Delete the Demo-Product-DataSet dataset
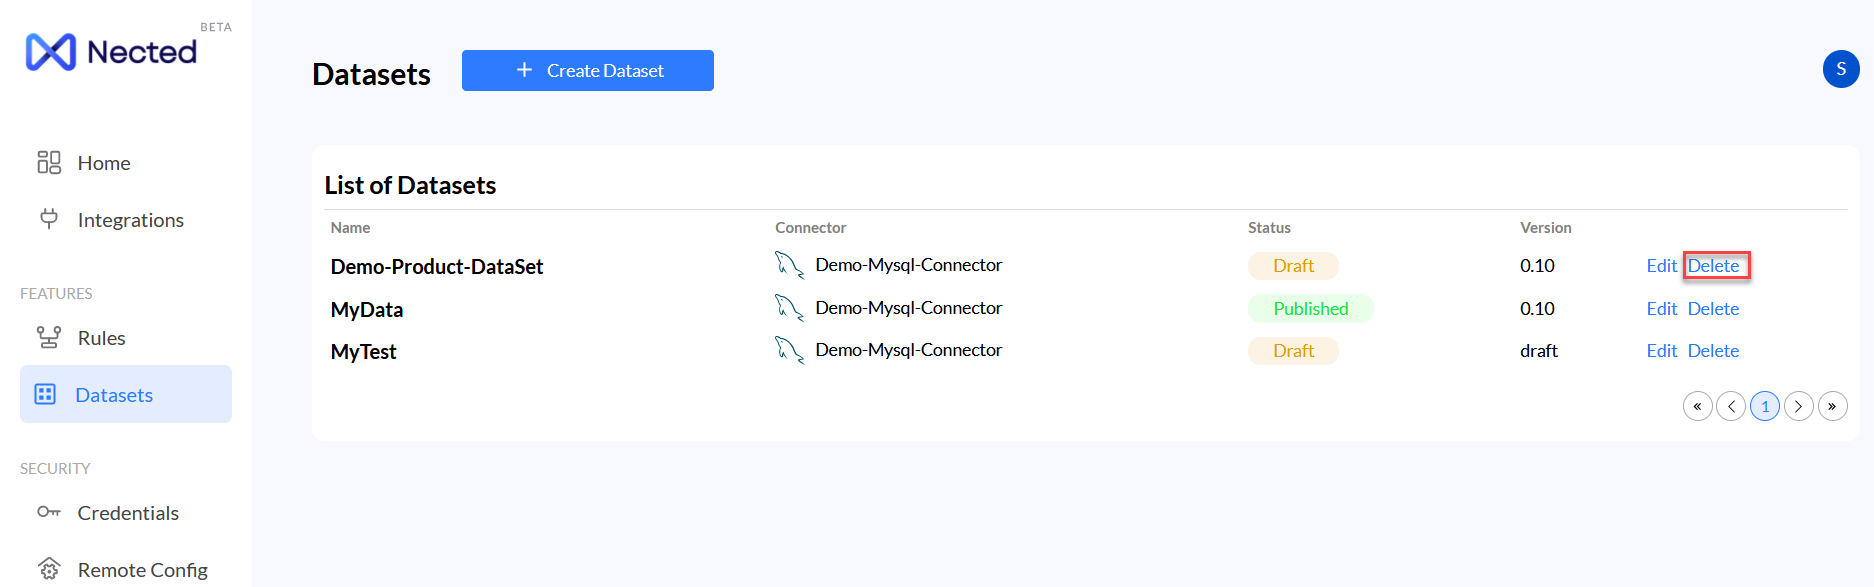This screenshot has width=1874, height=587. (1713, 266)
